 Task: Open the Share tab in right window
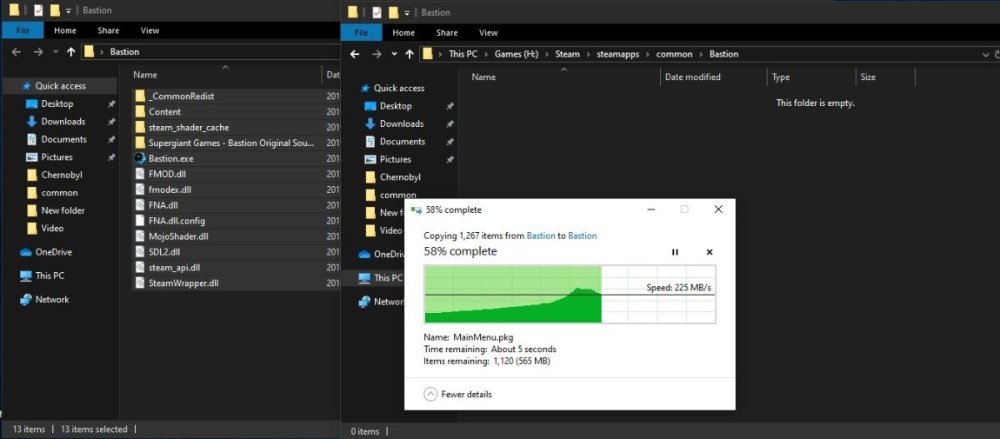pyautogui.click(x=446, y=33)
